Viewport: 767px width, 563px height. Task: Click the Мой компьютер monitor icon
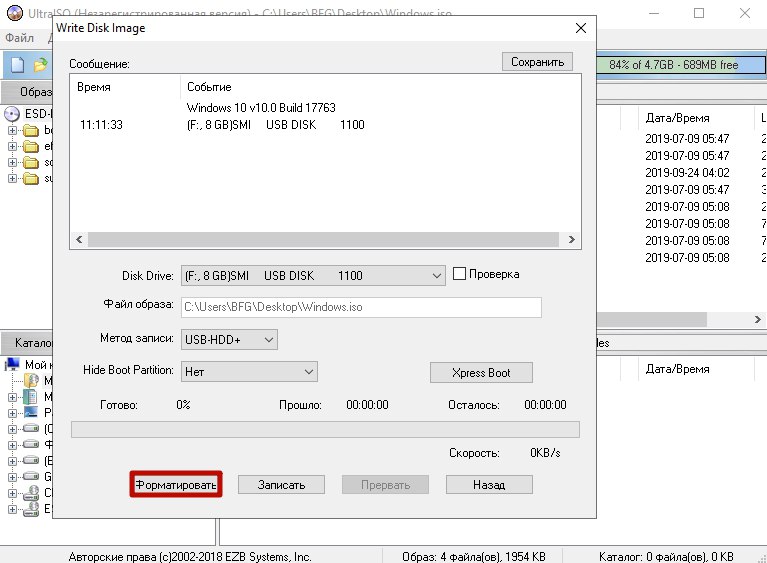click(x=12, y=364)
